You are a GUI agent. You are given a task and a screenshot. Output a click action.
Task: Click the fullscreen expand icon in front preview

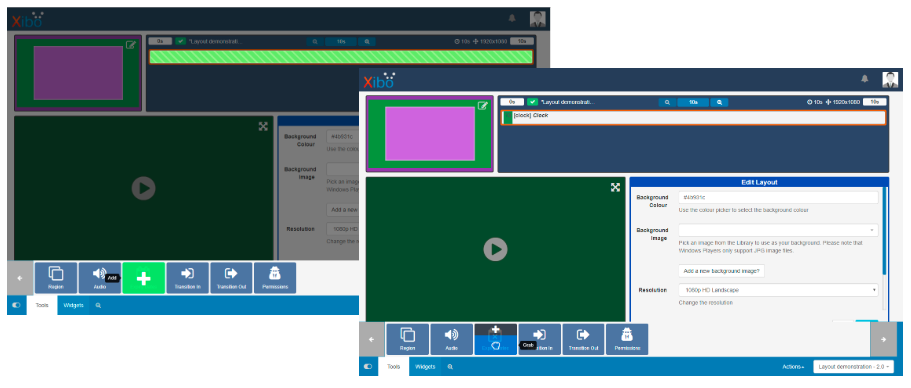[x=615, y=187]
